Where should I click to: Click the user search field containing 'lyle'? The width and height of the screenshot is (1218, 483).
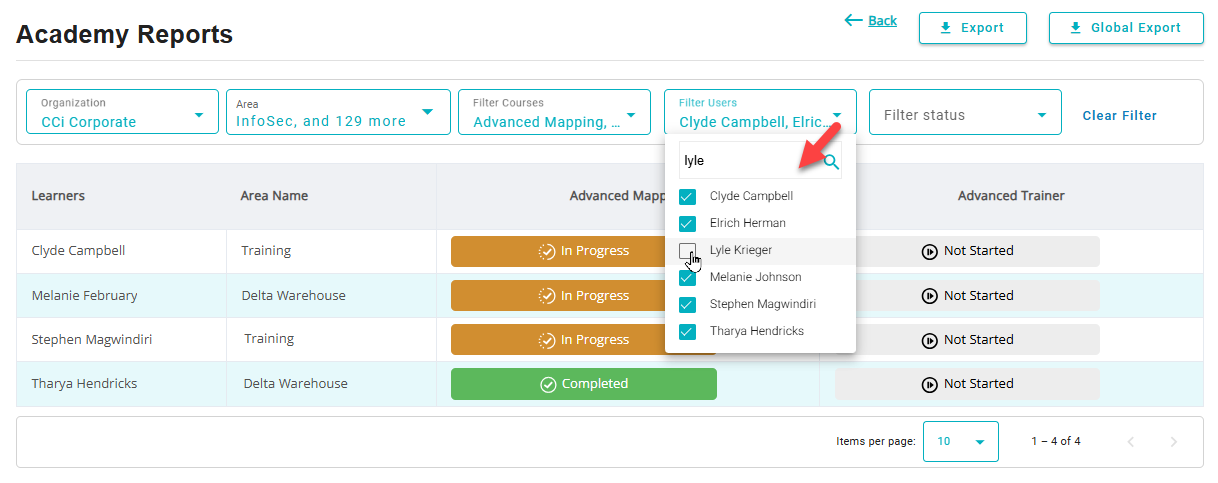click(x=748, y=161)
